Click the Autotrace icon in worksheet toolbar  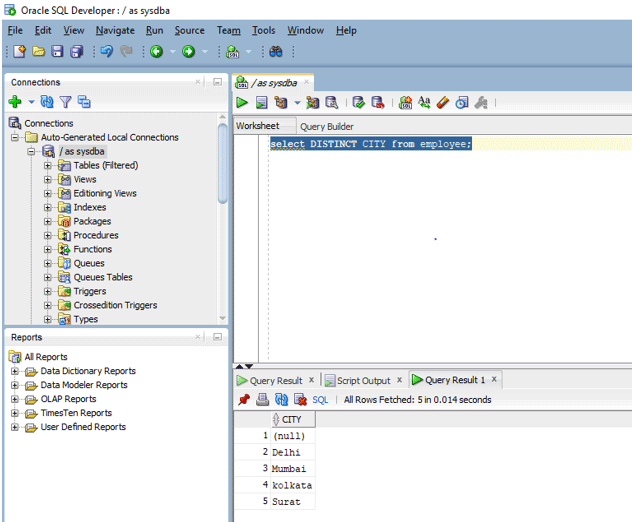pyautogui.click(x=312, y=103)
